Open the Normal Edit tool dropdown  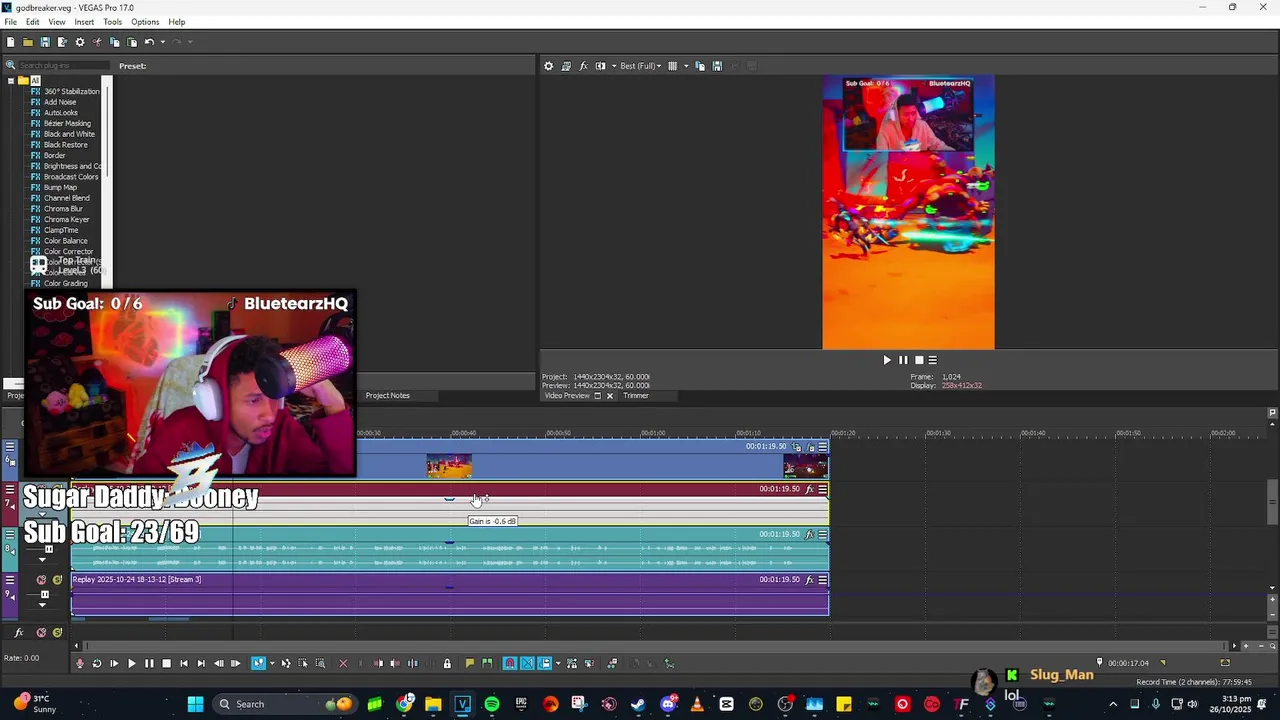(271, 663)
